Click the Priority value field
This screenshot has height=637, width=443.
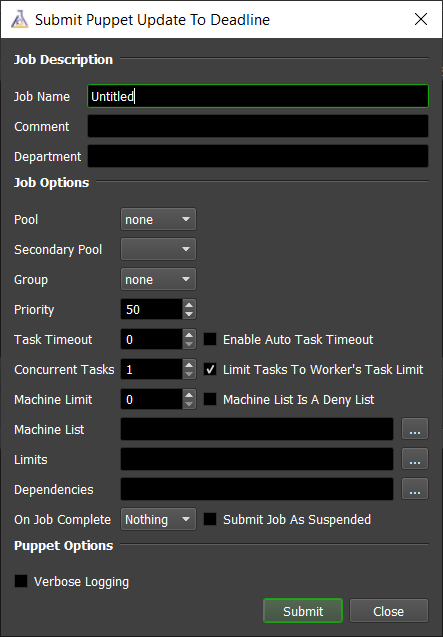click(152, 310)
